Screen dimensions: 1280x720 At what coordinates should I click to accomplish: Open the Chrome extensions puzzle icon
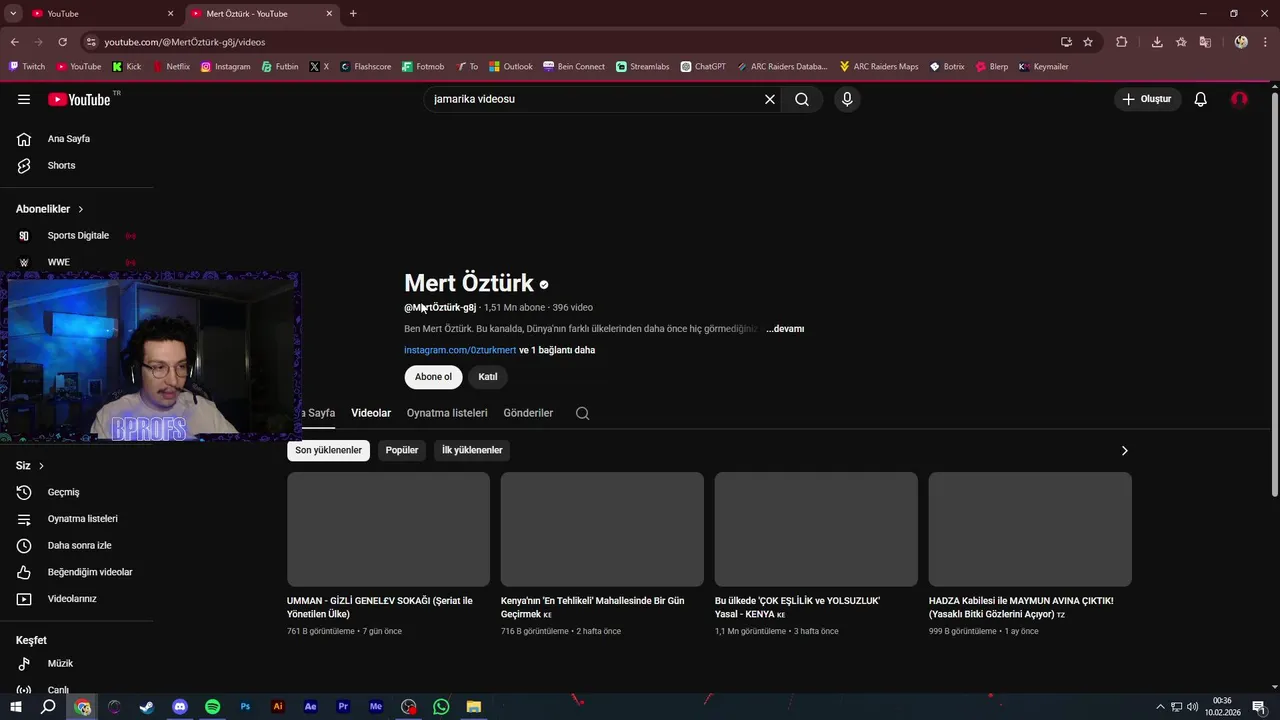pyautogui.click(x=1121, y=42)
